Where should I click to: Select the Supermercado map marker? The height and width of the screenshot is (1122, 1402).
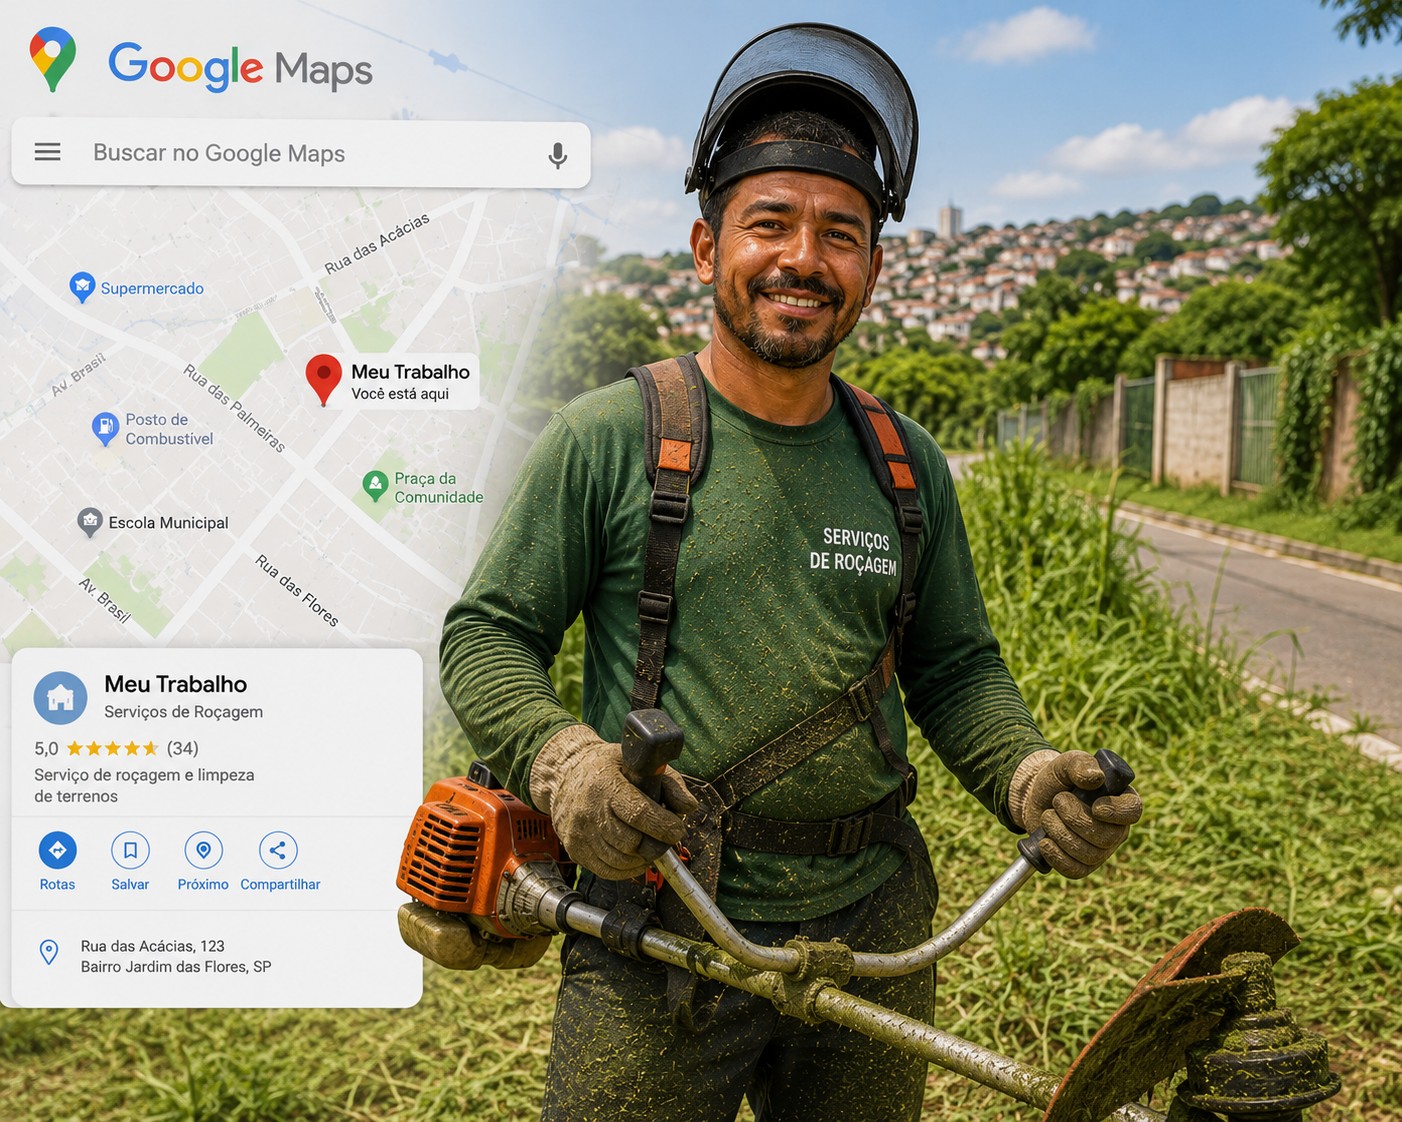(x=82, y=288)
